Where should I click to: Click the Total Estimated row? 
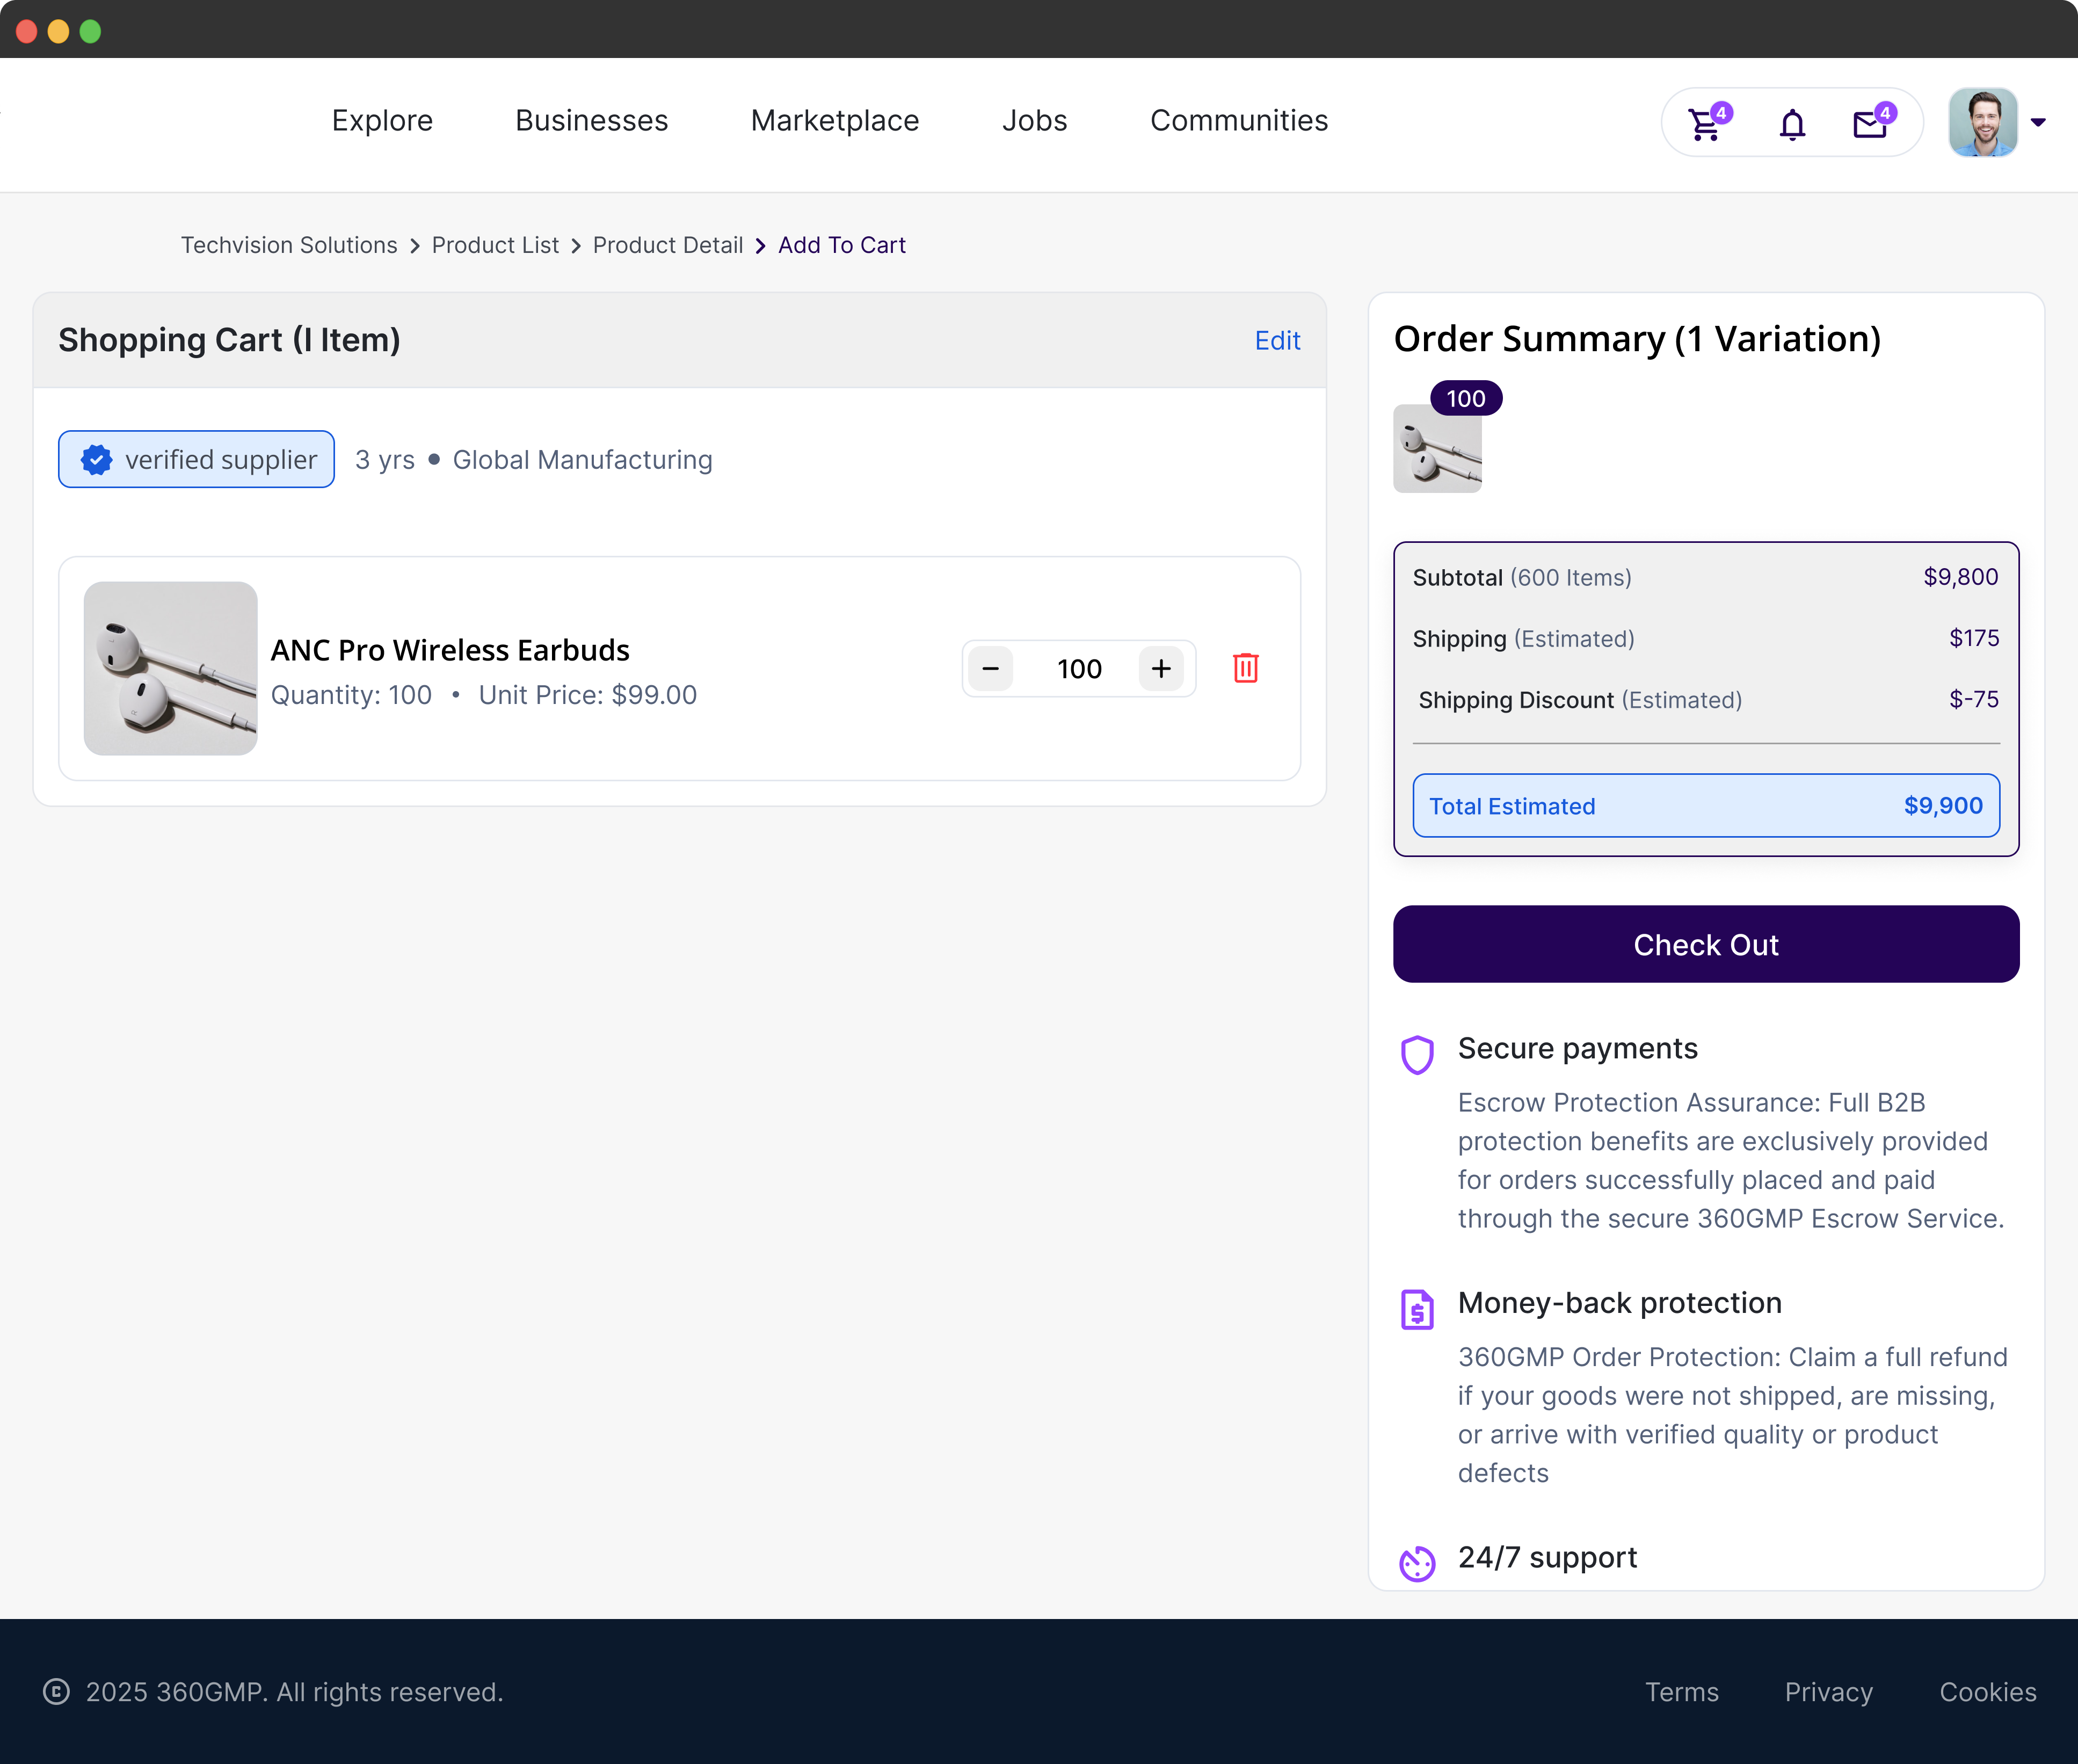[x=1705, y=805]
